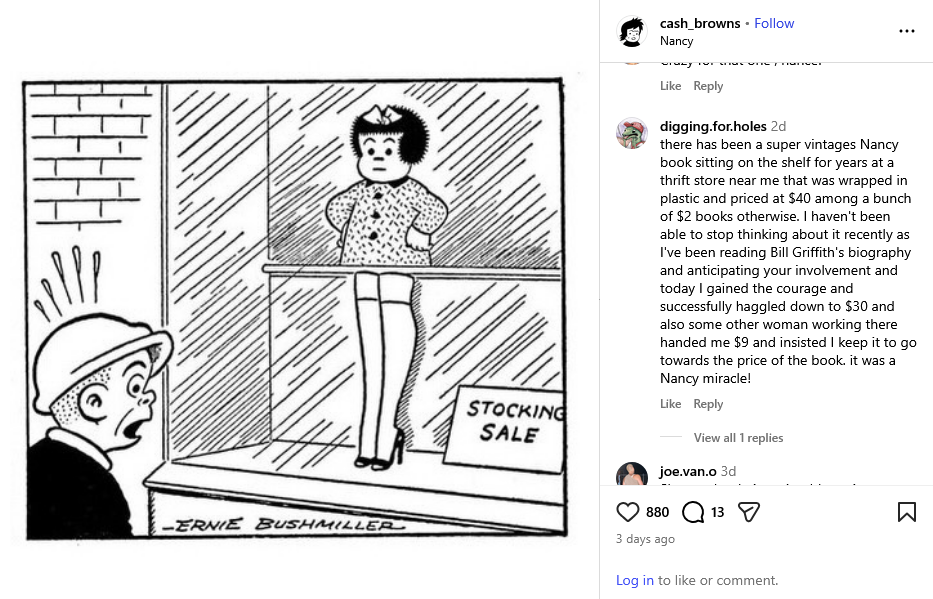This screenshot has width=933, height=599.
Task: Share the post with paper plane icon
Action: 748,512
